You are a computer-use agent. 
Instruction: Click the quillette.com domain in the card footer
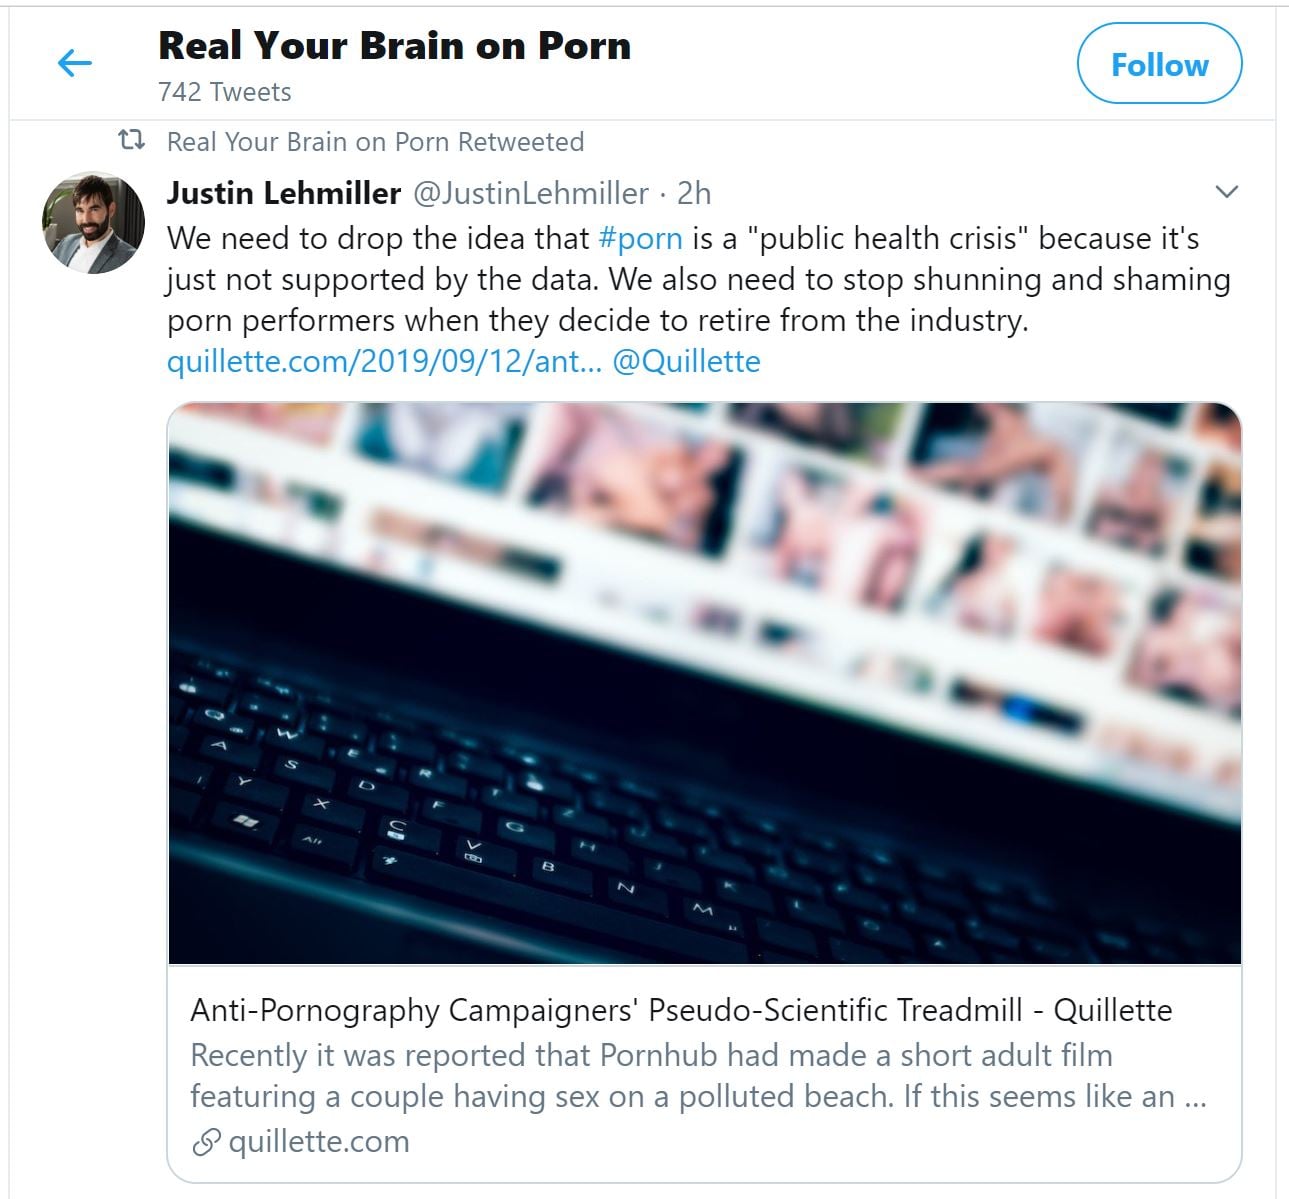point(319,1141)
